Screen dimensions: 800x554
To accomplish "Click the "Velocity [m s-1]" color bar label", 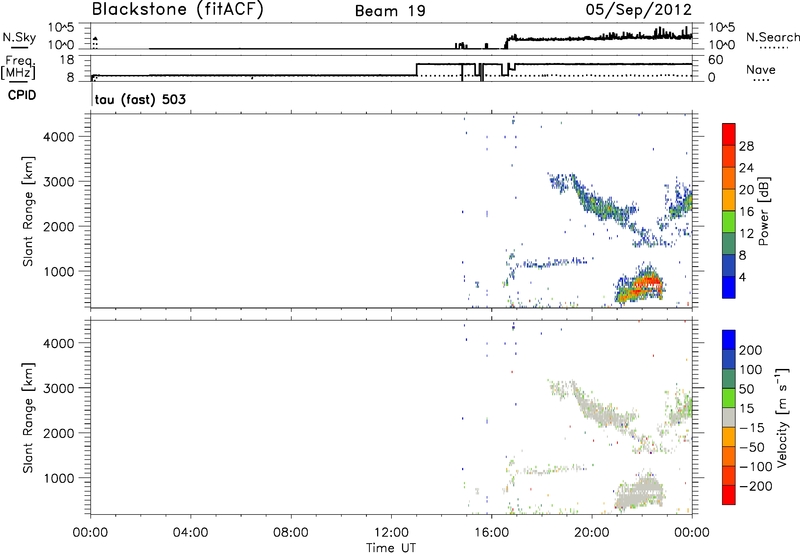I will click(x=782, y=417).
